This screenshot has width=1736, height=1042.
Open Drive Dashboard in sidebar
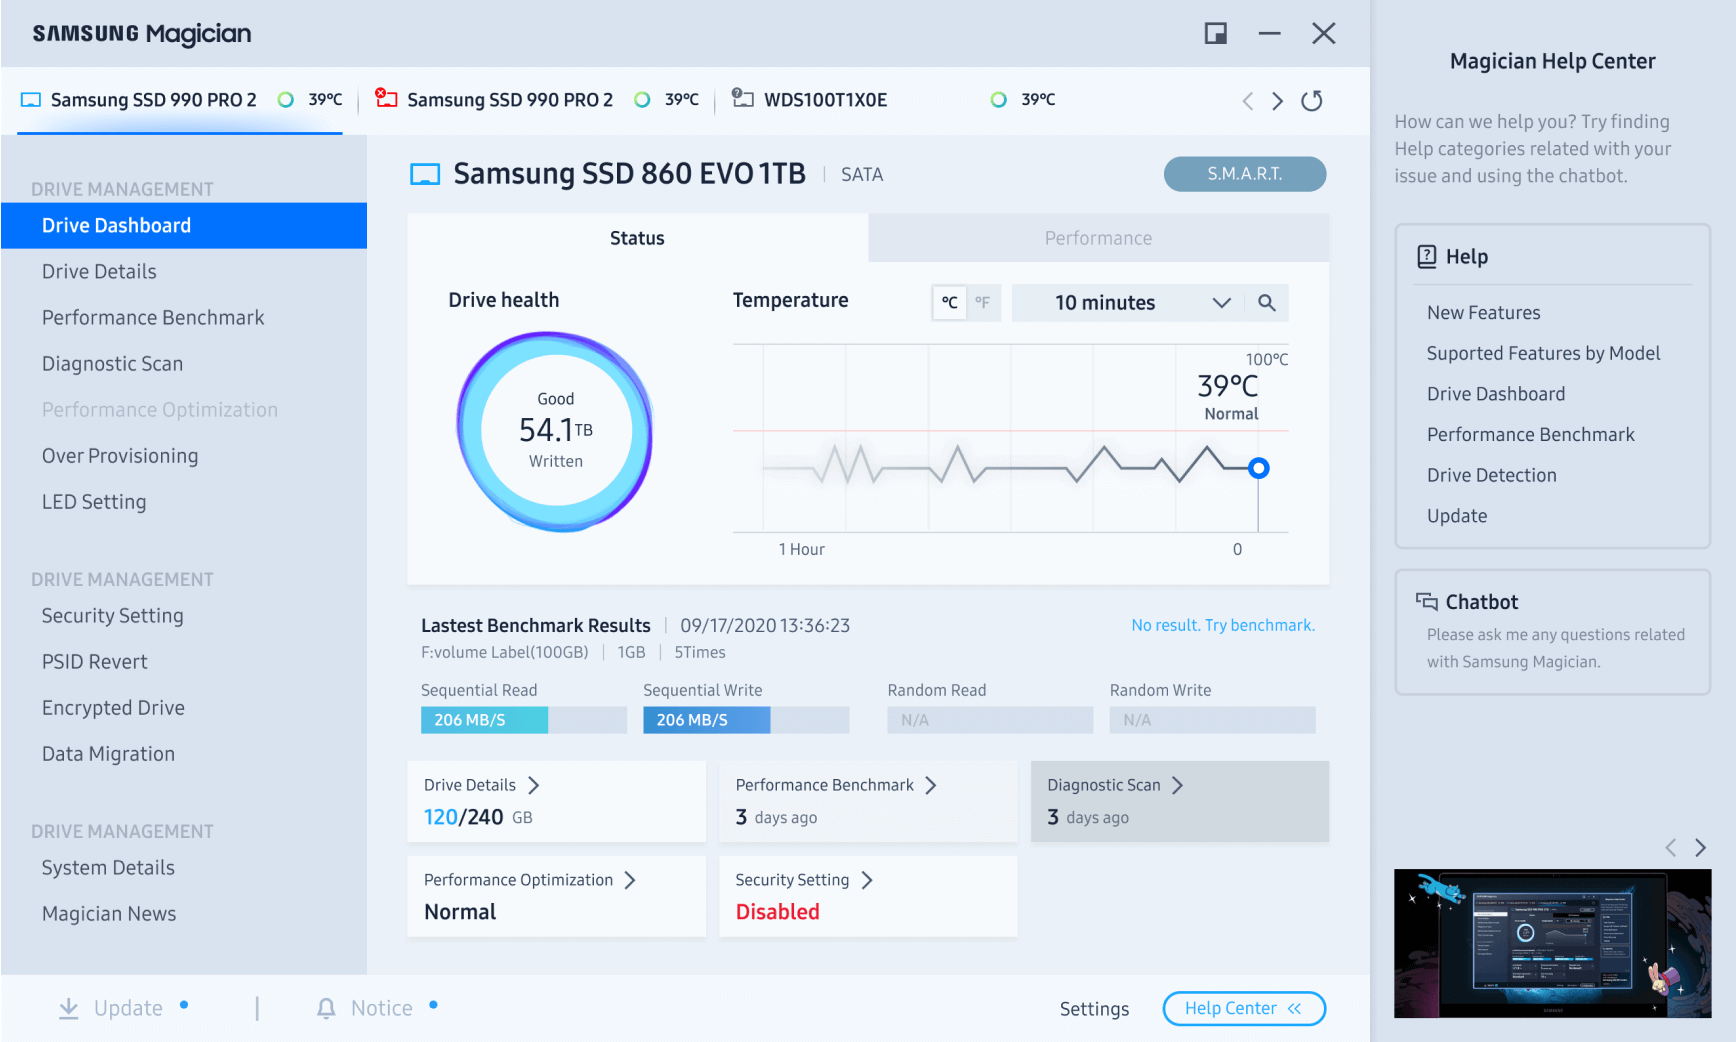pyautogui.click(x=184, y=226)
